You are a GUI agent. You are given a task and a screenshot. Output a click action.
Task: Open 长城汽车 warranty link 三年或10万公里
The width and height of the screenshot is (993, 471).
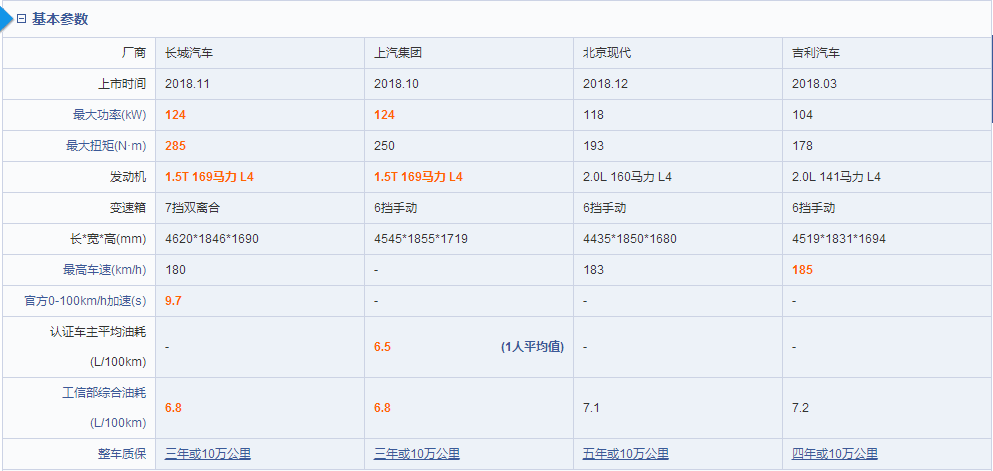pos(208,454)
